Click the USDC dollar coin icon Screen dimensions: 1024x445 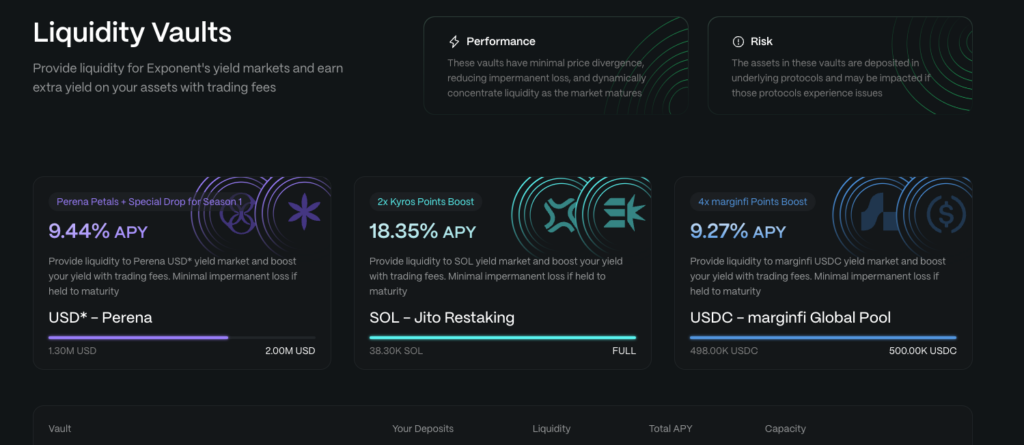[x=942, y=212]
